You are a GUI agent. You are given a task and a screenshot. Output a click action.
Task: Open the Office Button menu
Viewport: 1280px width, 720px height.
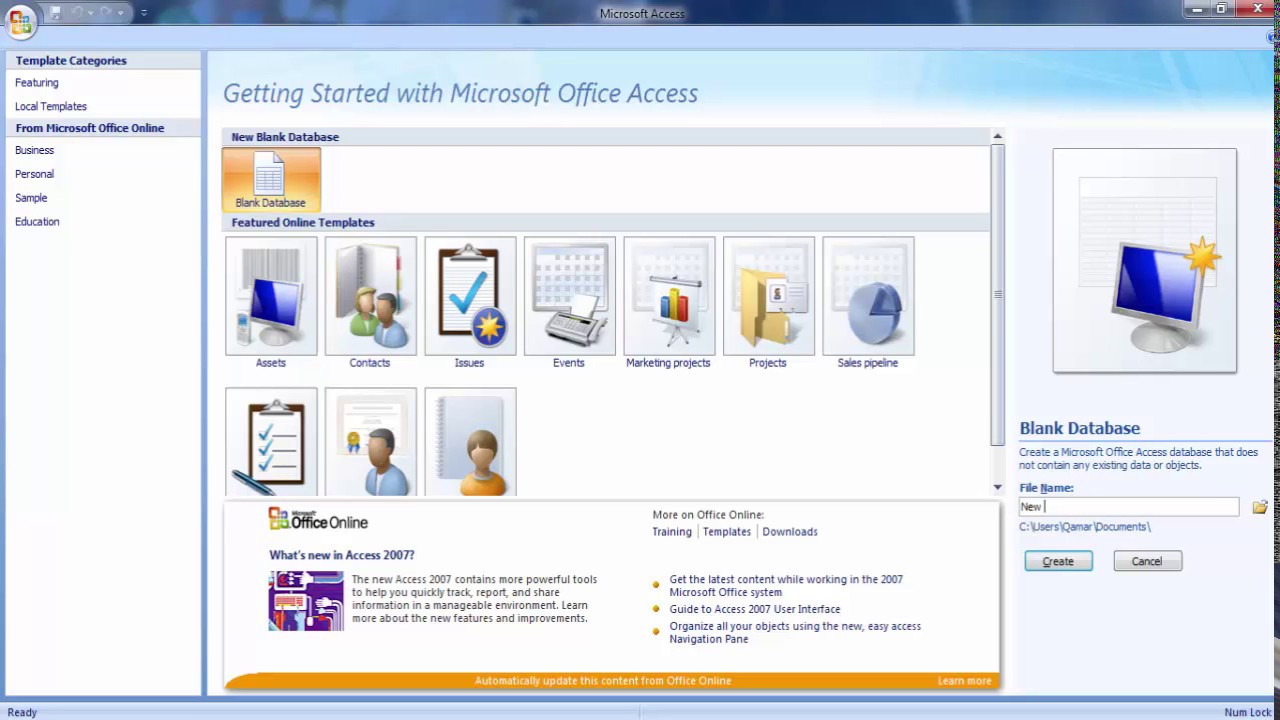coord(20,22)
